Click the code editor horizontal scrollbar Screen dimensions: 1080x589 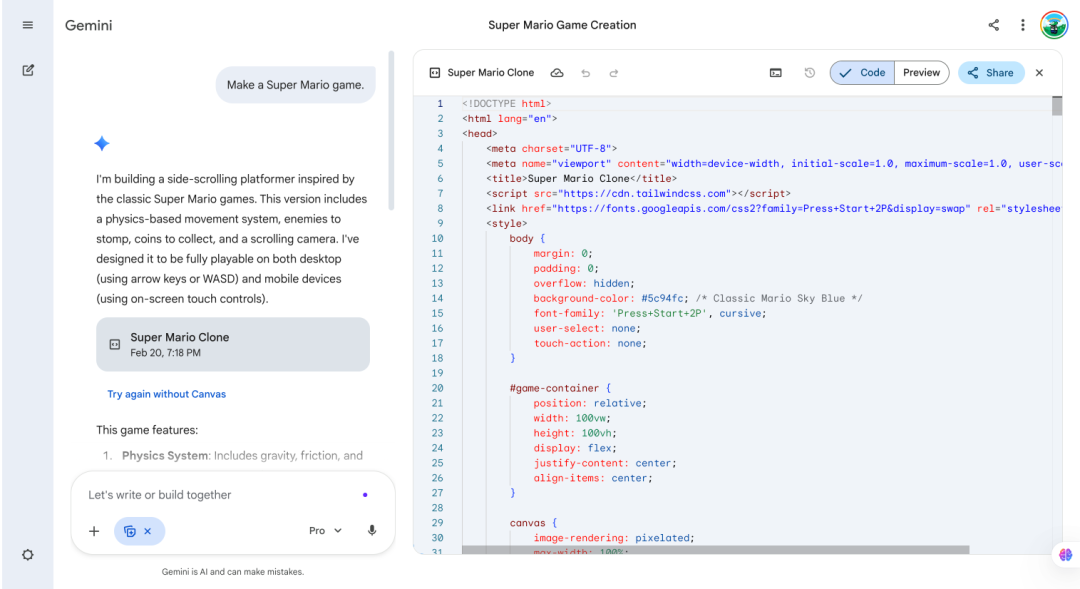click(716, 550)
